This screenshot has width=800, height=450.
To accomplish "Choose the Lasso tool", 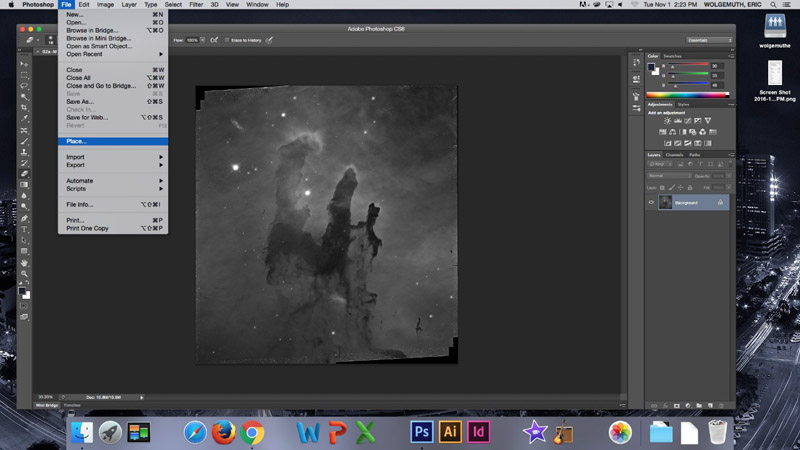I will click(x=24, y=85).
